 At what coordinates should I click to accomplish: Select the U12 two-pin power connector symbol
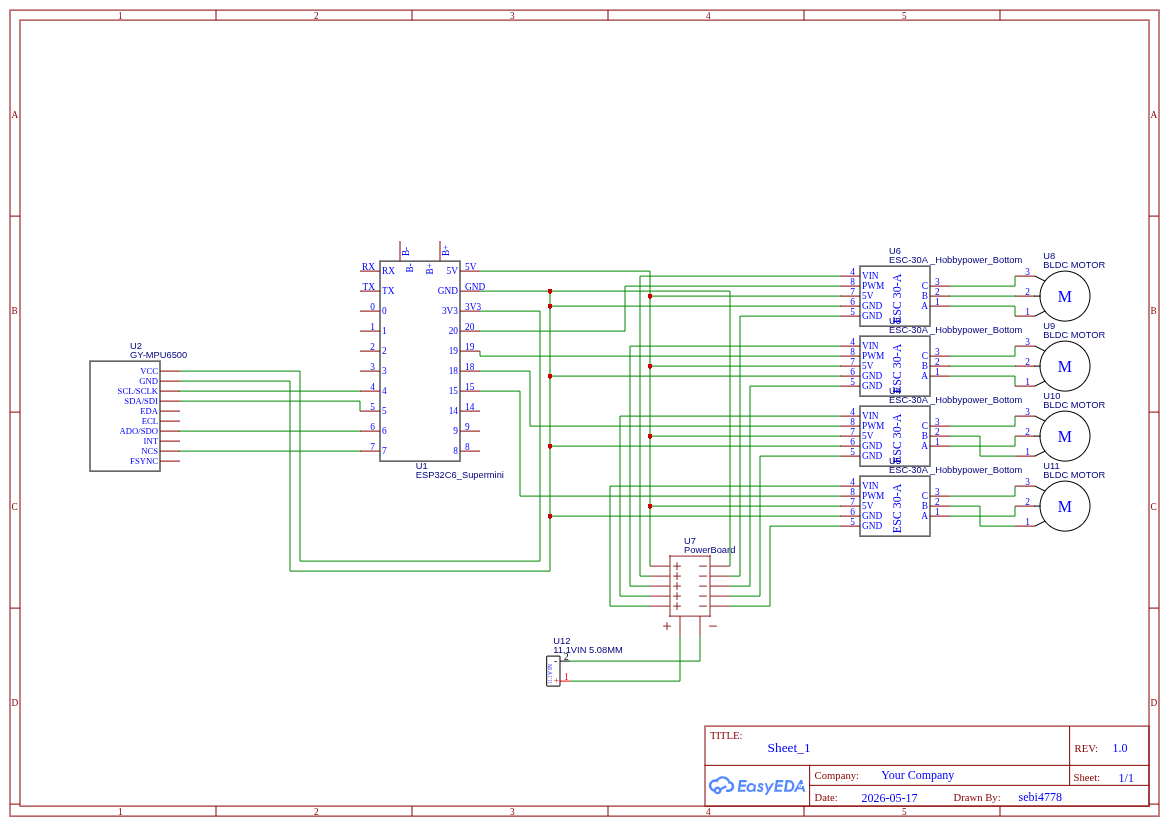coord(553,670)
